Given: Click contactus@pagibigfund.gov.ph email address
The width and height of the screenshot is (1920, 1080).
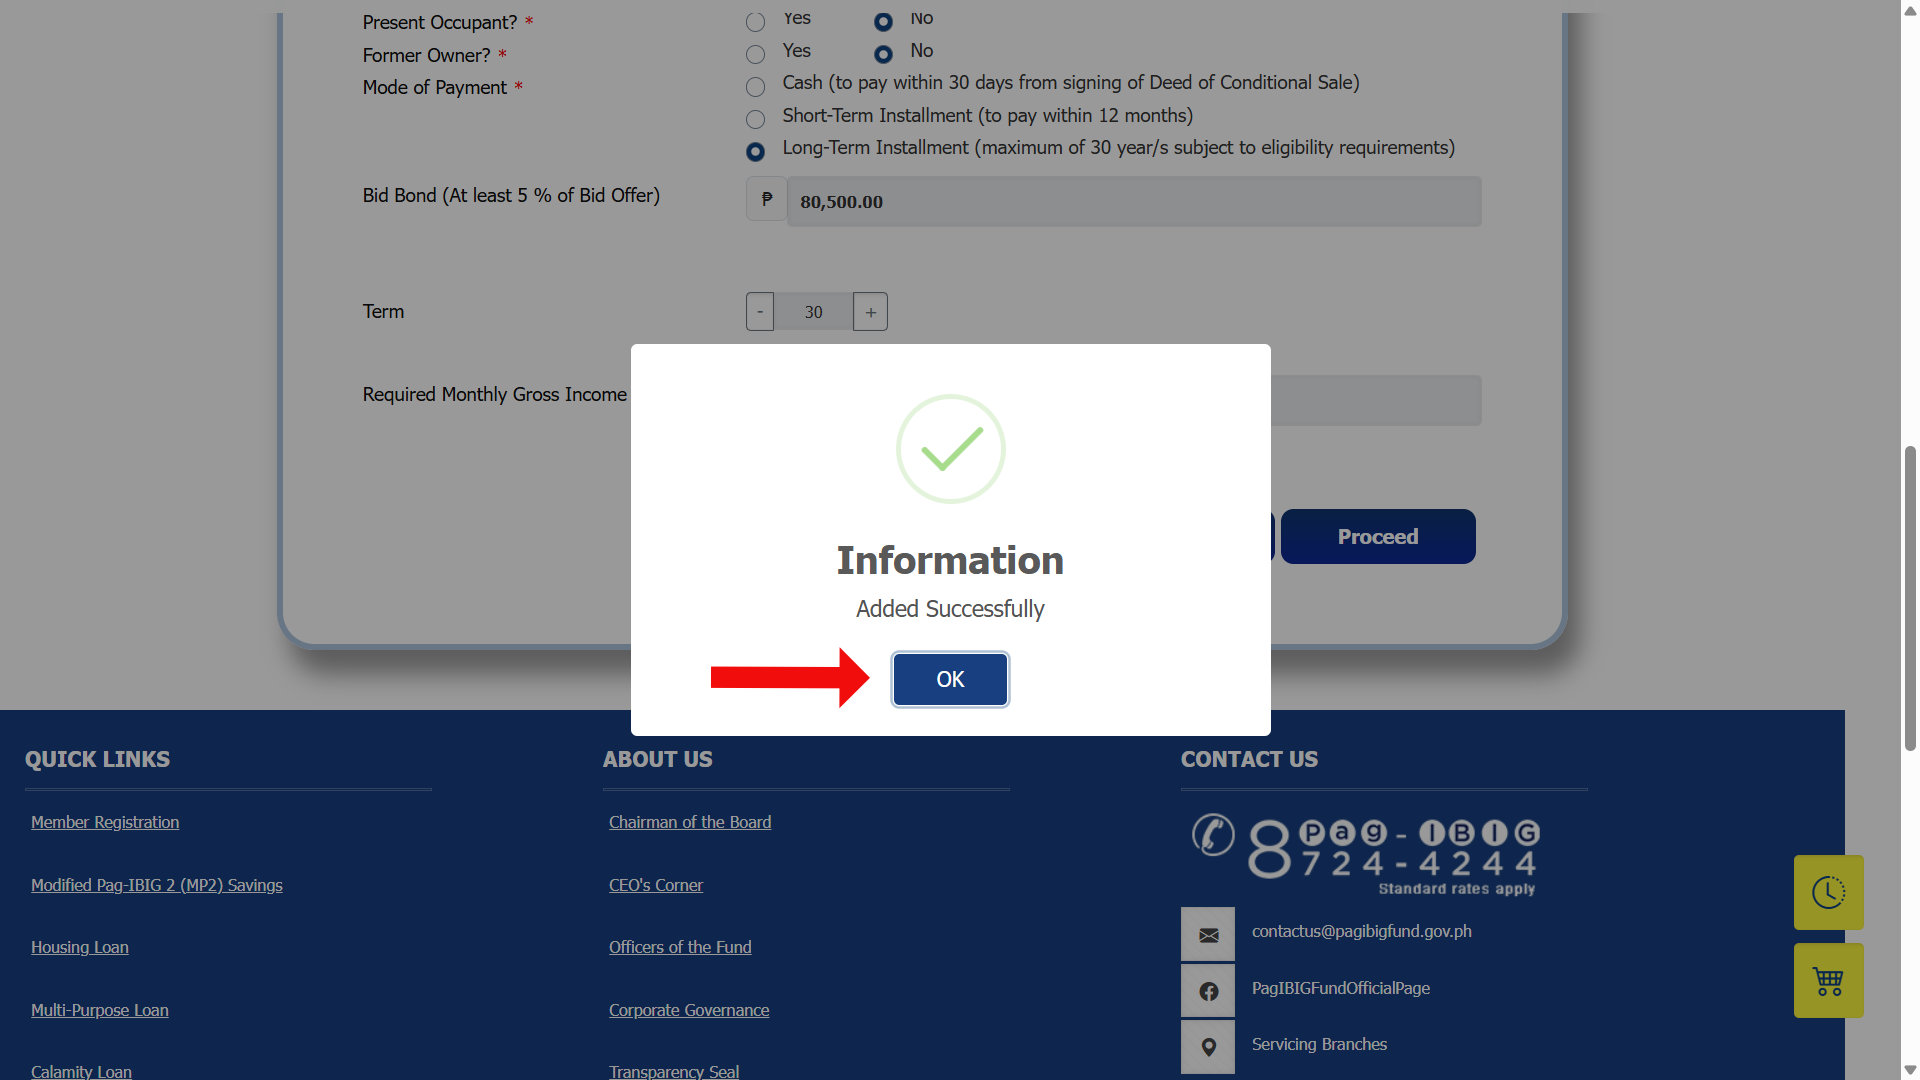Looking at the screenshot, I should [1361, 931].
